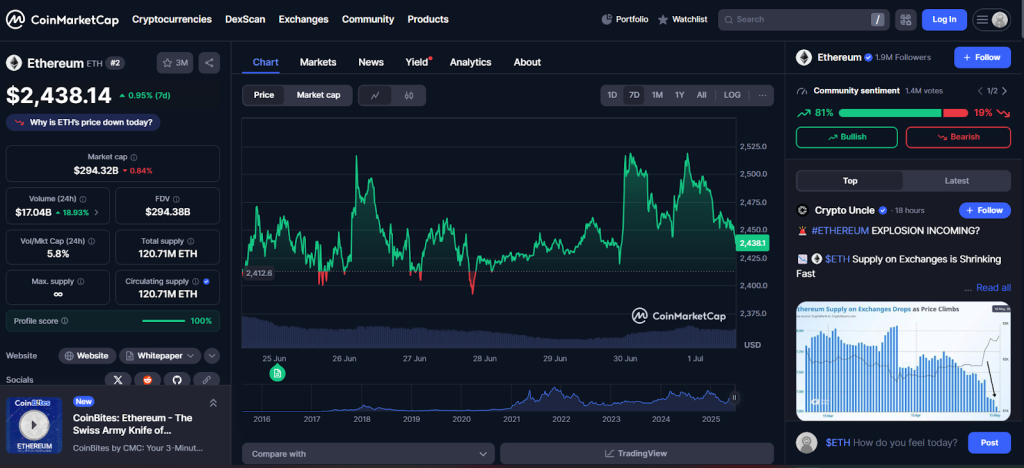The height and width of the screenshot is (468, 1024).
Task: Open DexScan nav item
Action: [245, 20]
